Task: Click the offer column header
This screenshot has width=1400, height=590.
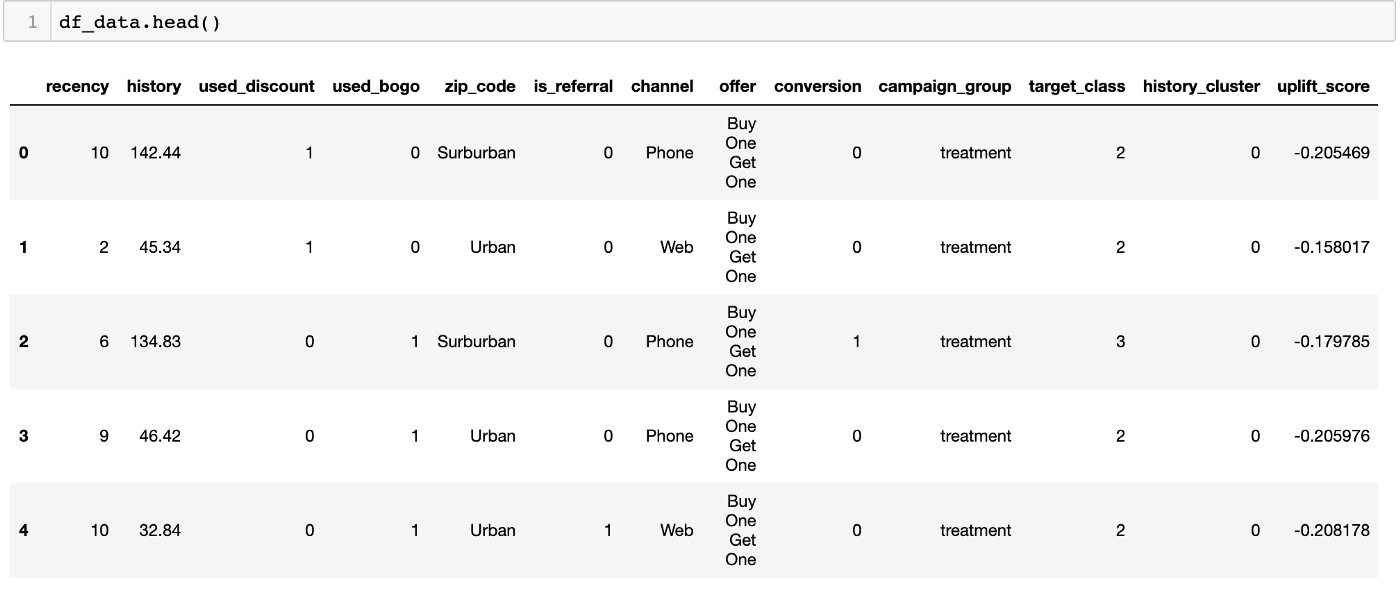Action: pos(737,86)
